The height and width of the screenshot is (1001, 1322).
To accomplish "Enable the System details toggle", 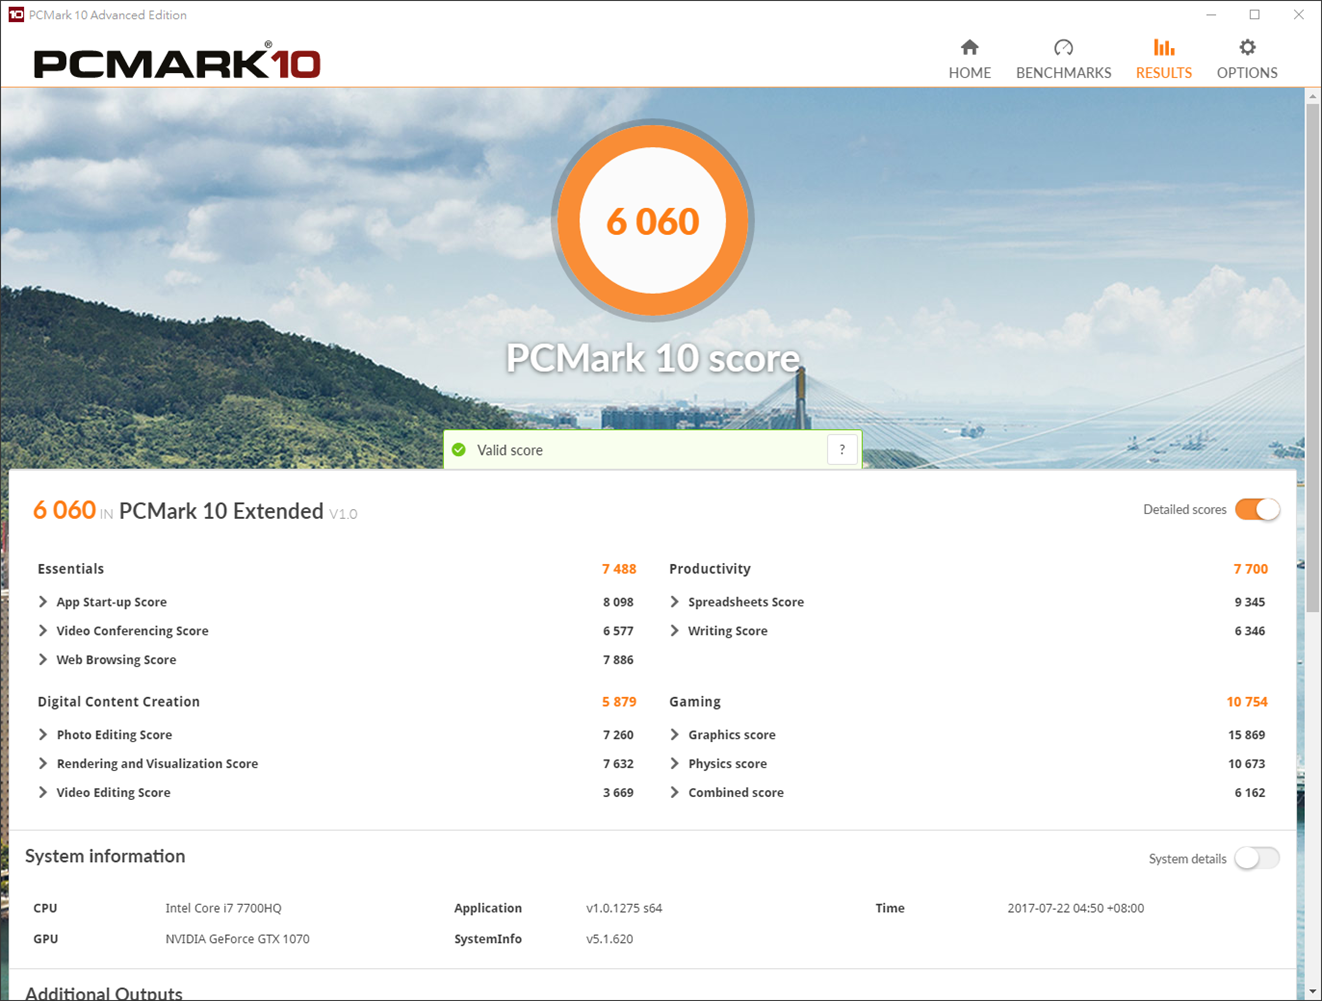I will pos(1256,858).
